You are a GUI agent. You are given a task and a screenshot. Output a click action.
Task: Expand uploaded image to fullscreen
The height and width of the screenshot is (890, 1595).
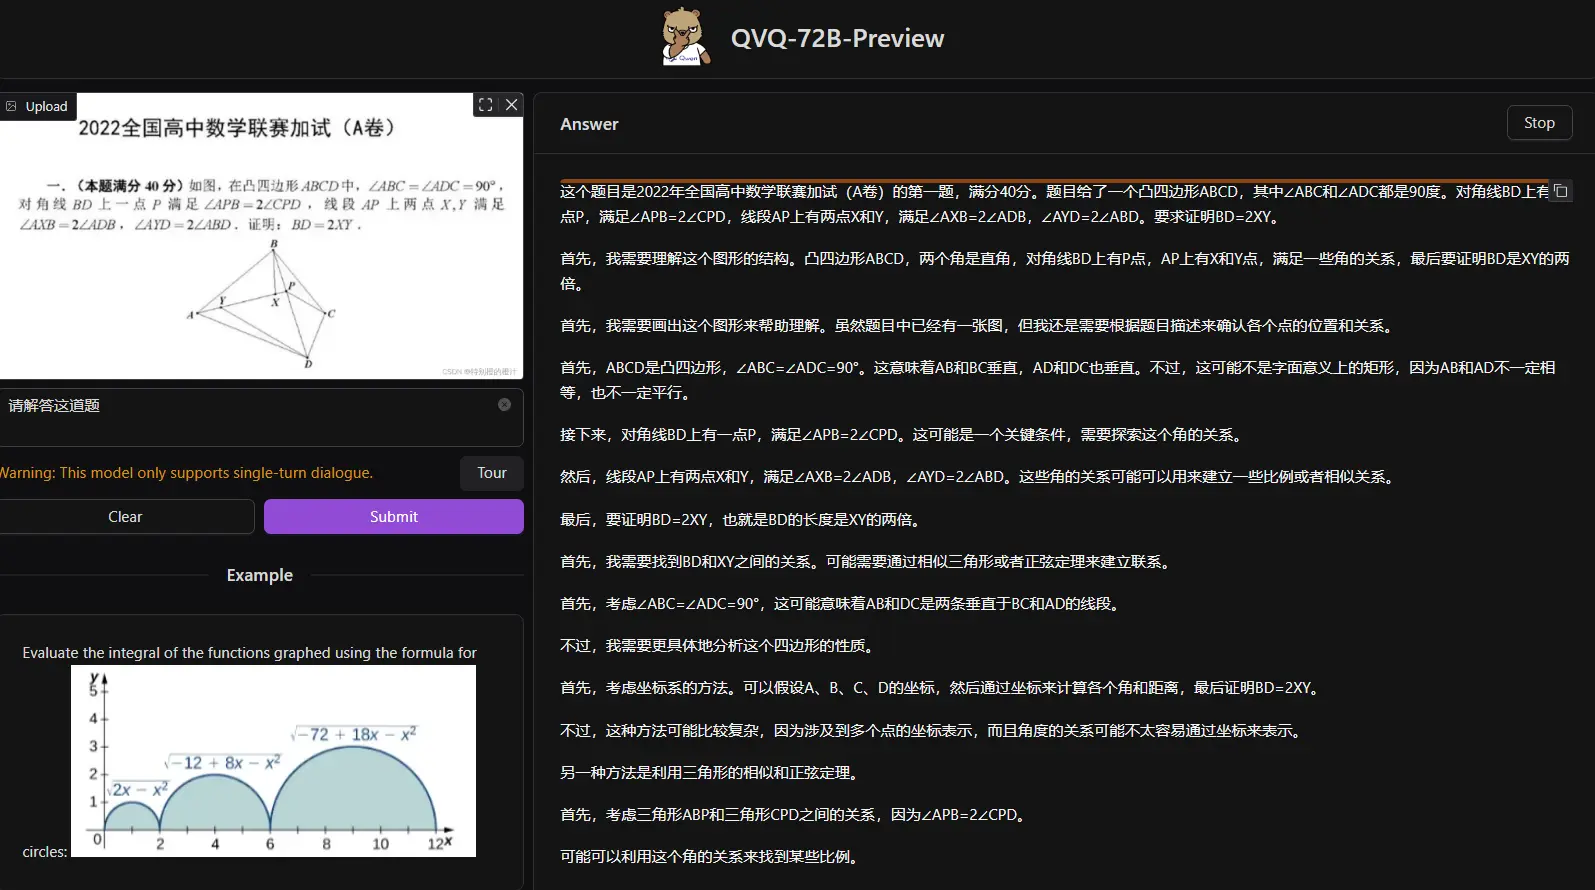tap(485, 105)
